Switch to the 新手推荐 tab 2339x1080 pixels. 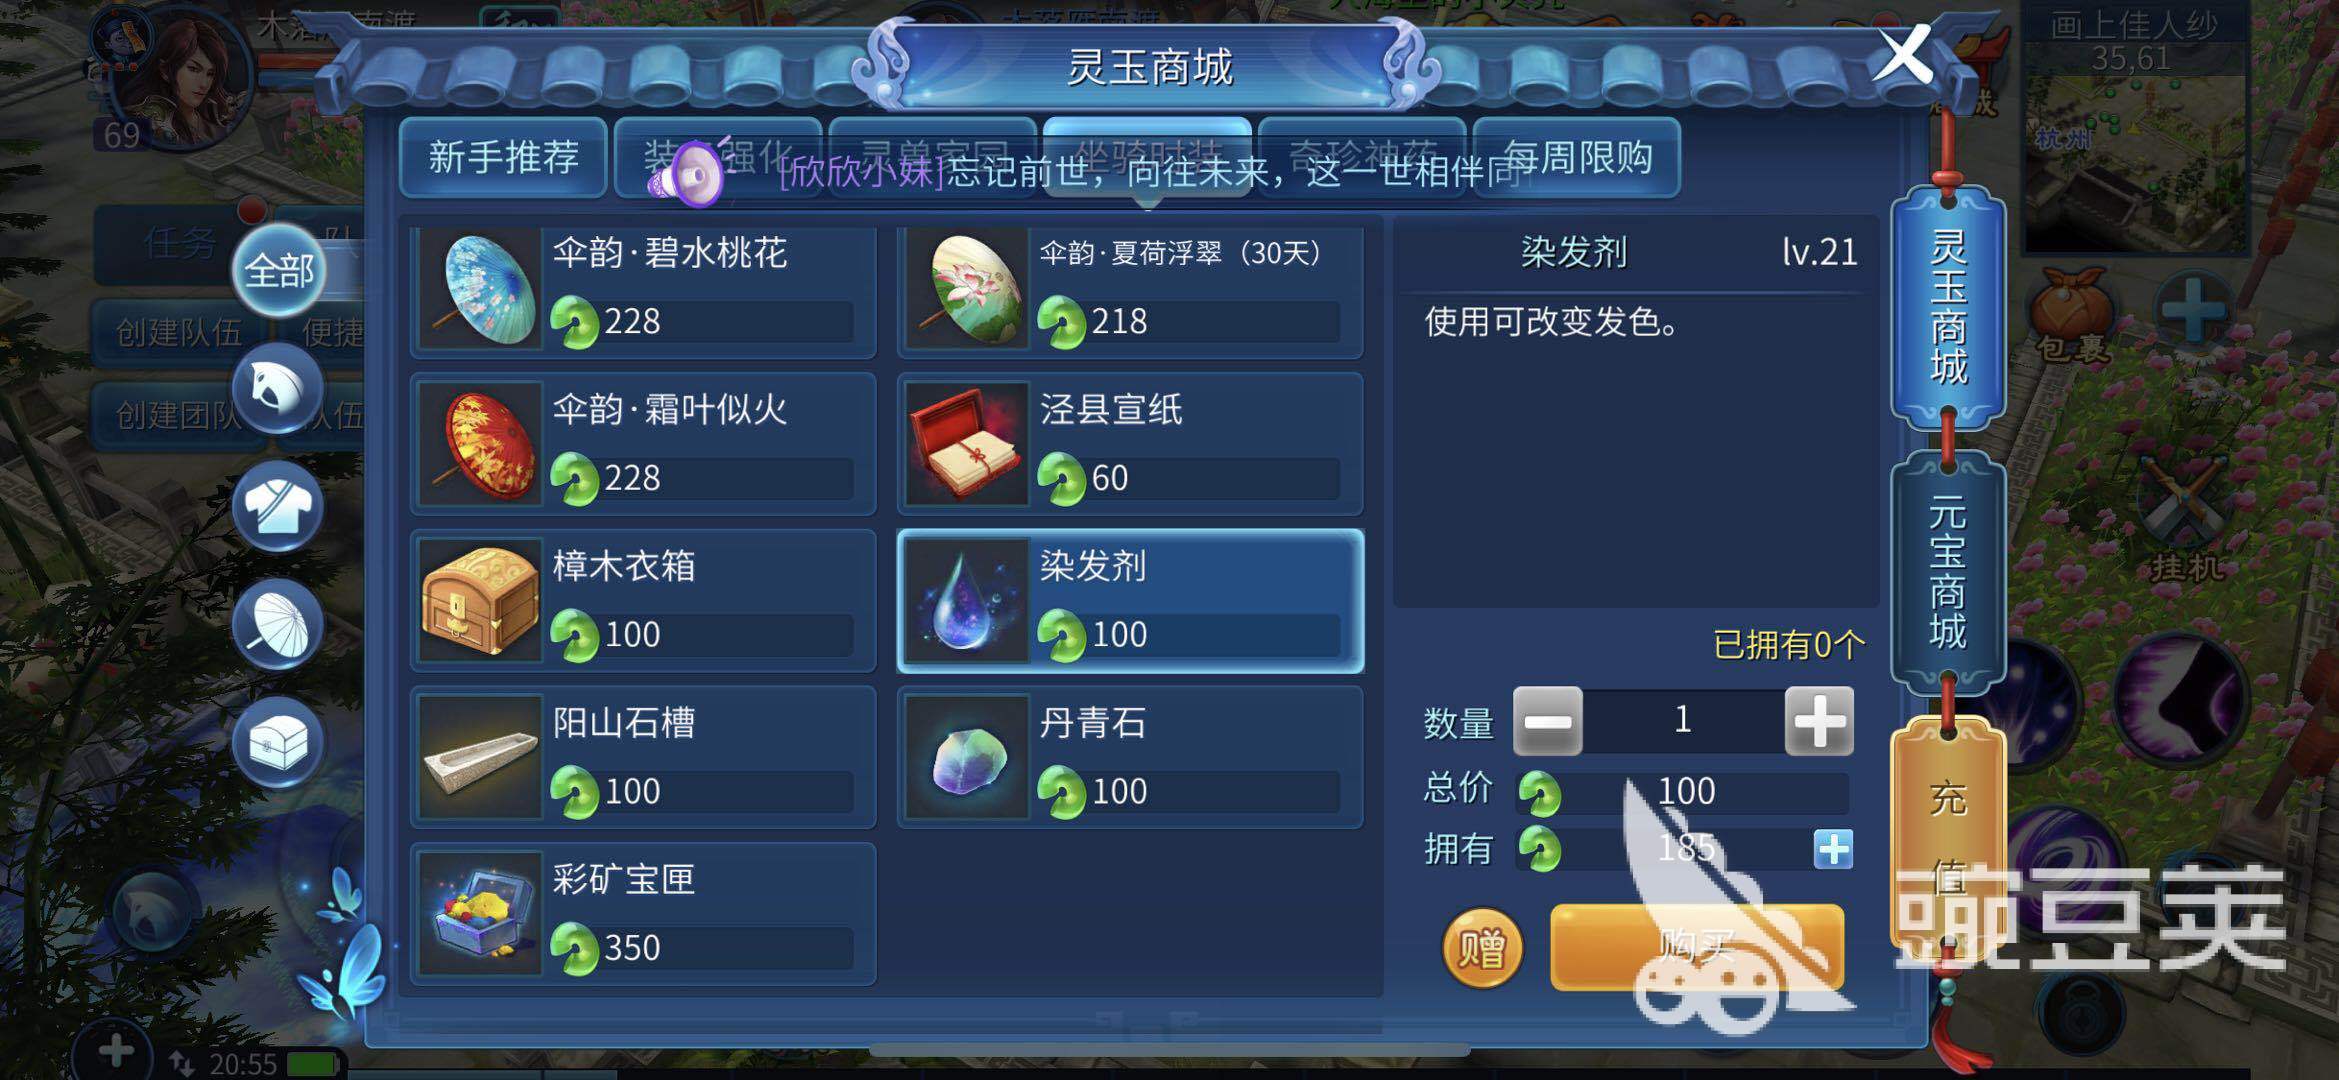503,157
